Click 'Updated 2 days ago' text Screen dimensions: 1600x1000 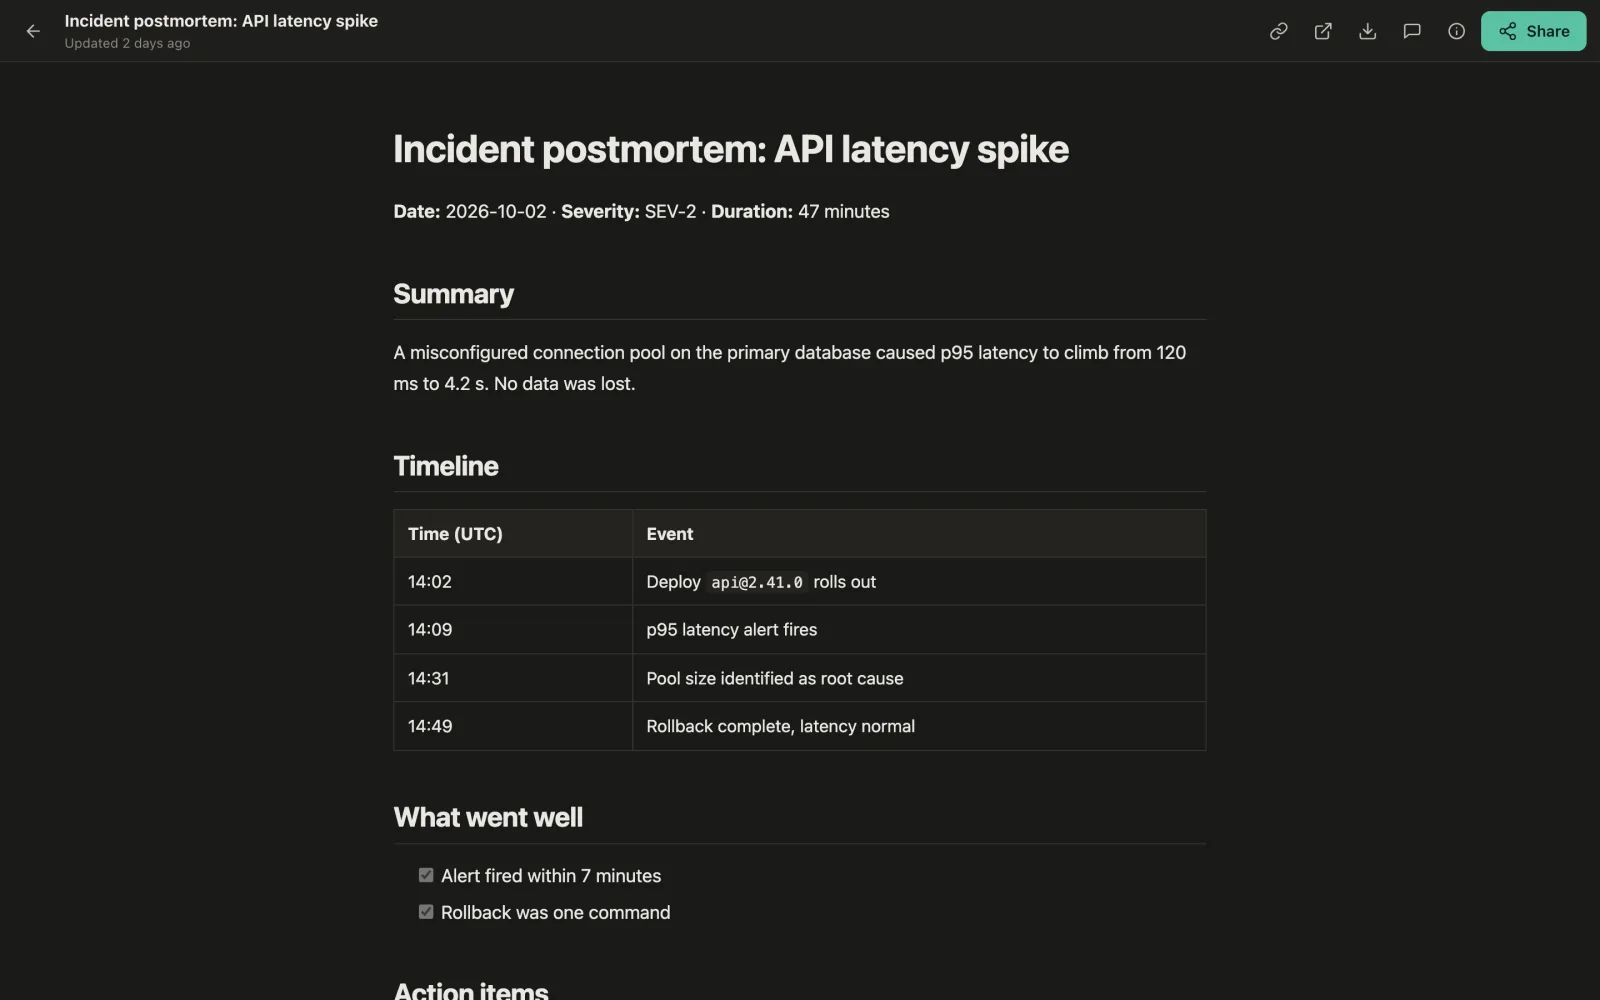coord(127,43)
